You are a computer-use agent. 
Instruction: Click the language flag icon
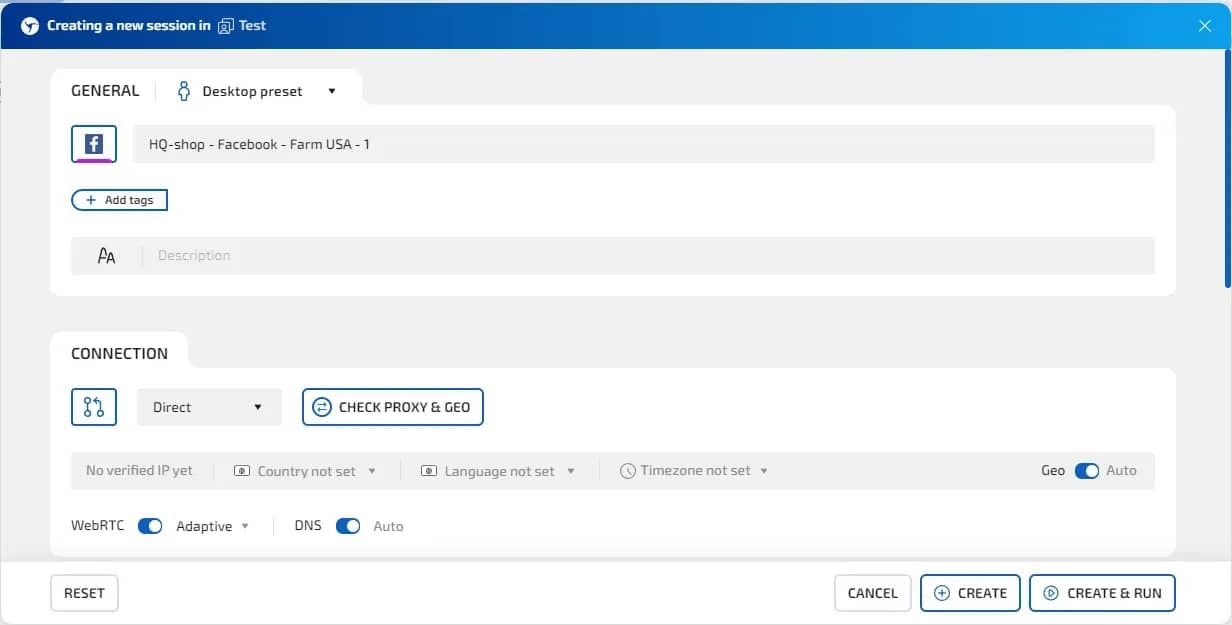tap(429, 471)
